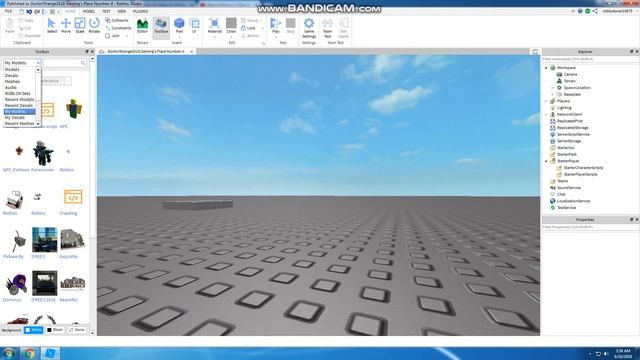
Task: Click the Stop test button
Action: point(291,26)
